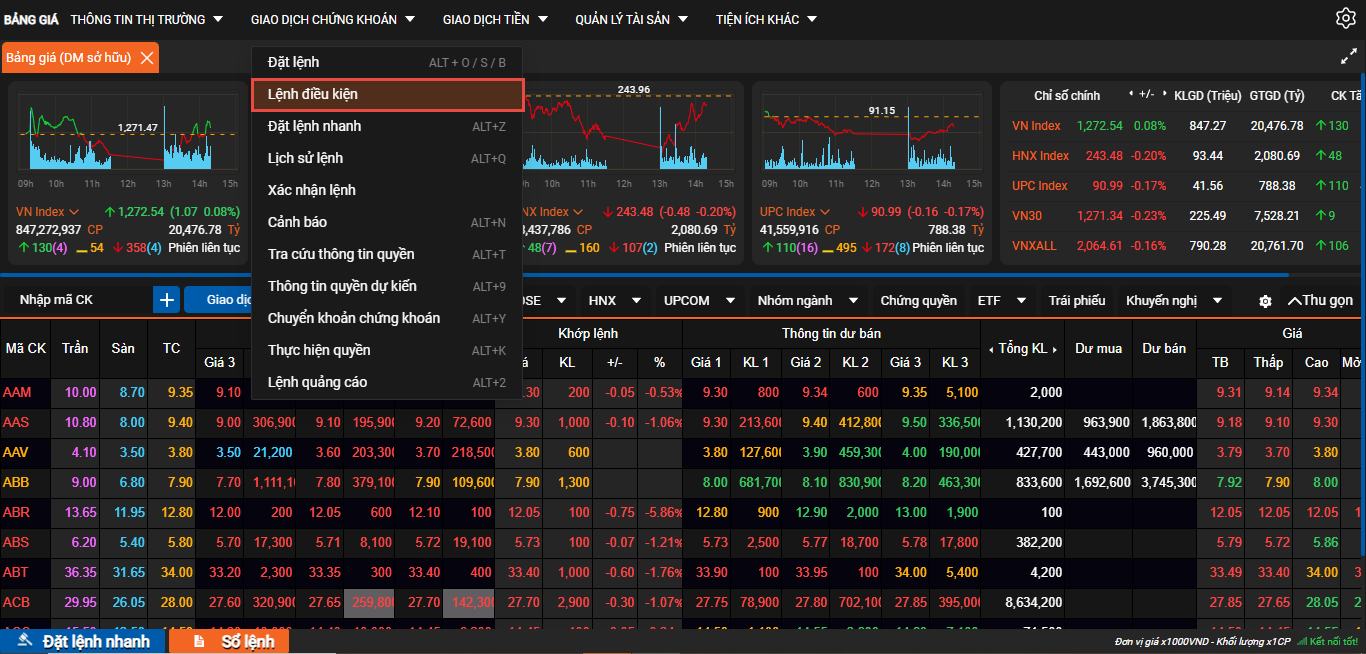
Task: Open the Nhóm ngành dropdown filter
Action: tap(808, 300)
